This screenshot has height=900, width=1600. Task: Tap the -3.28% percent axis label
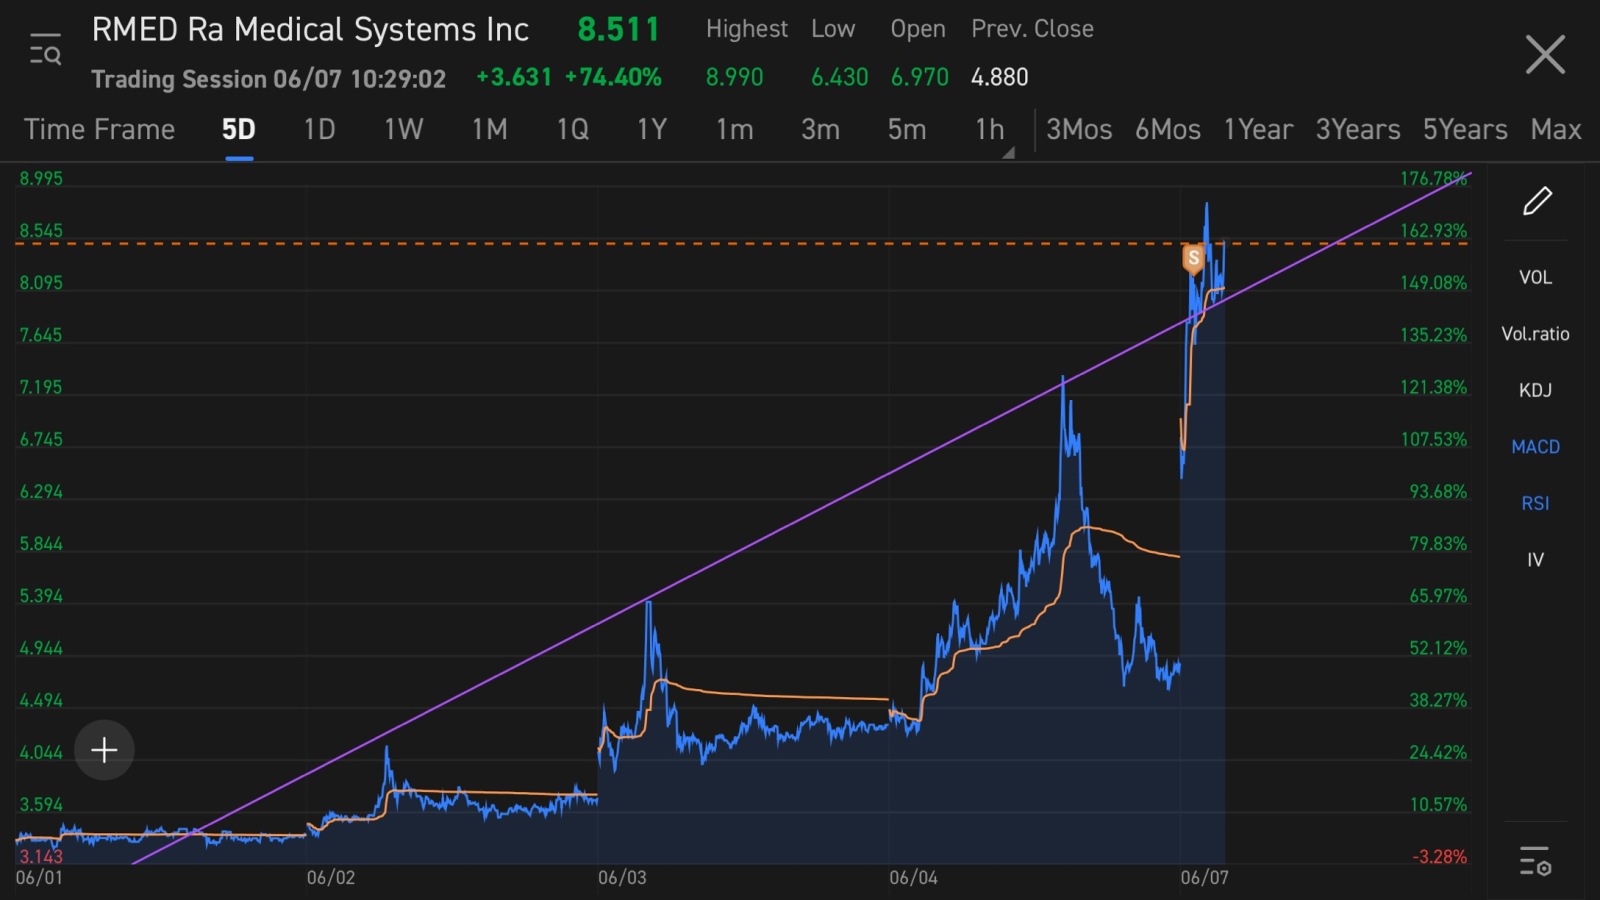[1439, 857]
